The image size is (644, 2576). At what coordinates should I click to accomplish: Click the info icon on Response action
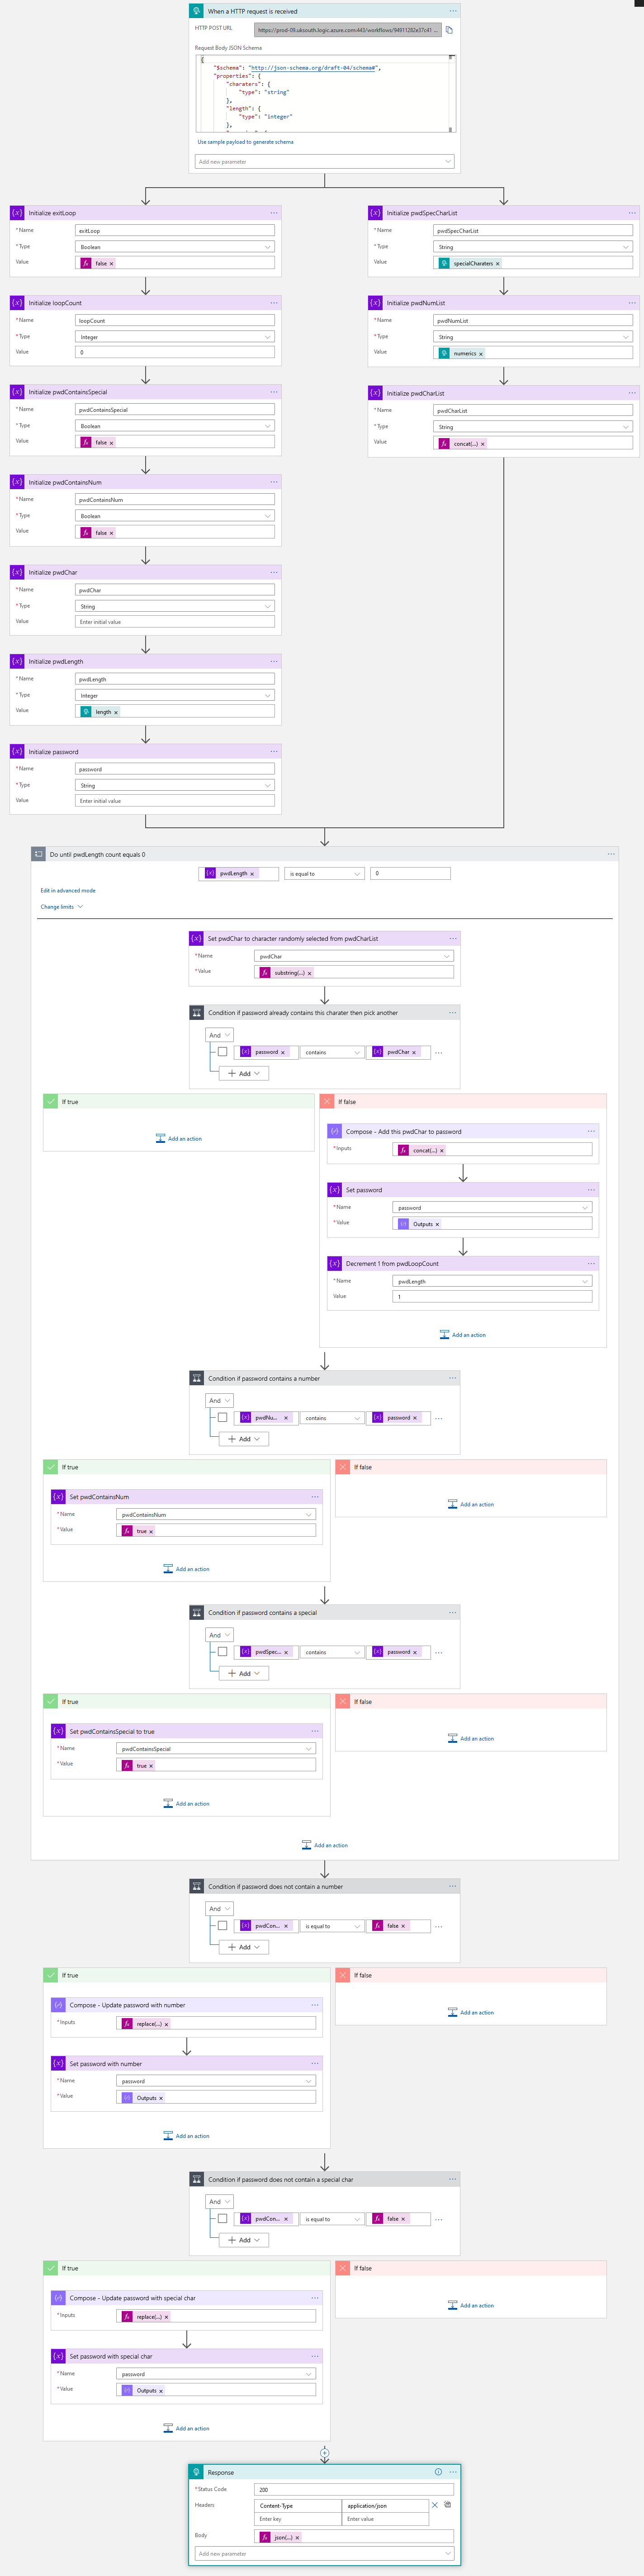(438, 2471)
